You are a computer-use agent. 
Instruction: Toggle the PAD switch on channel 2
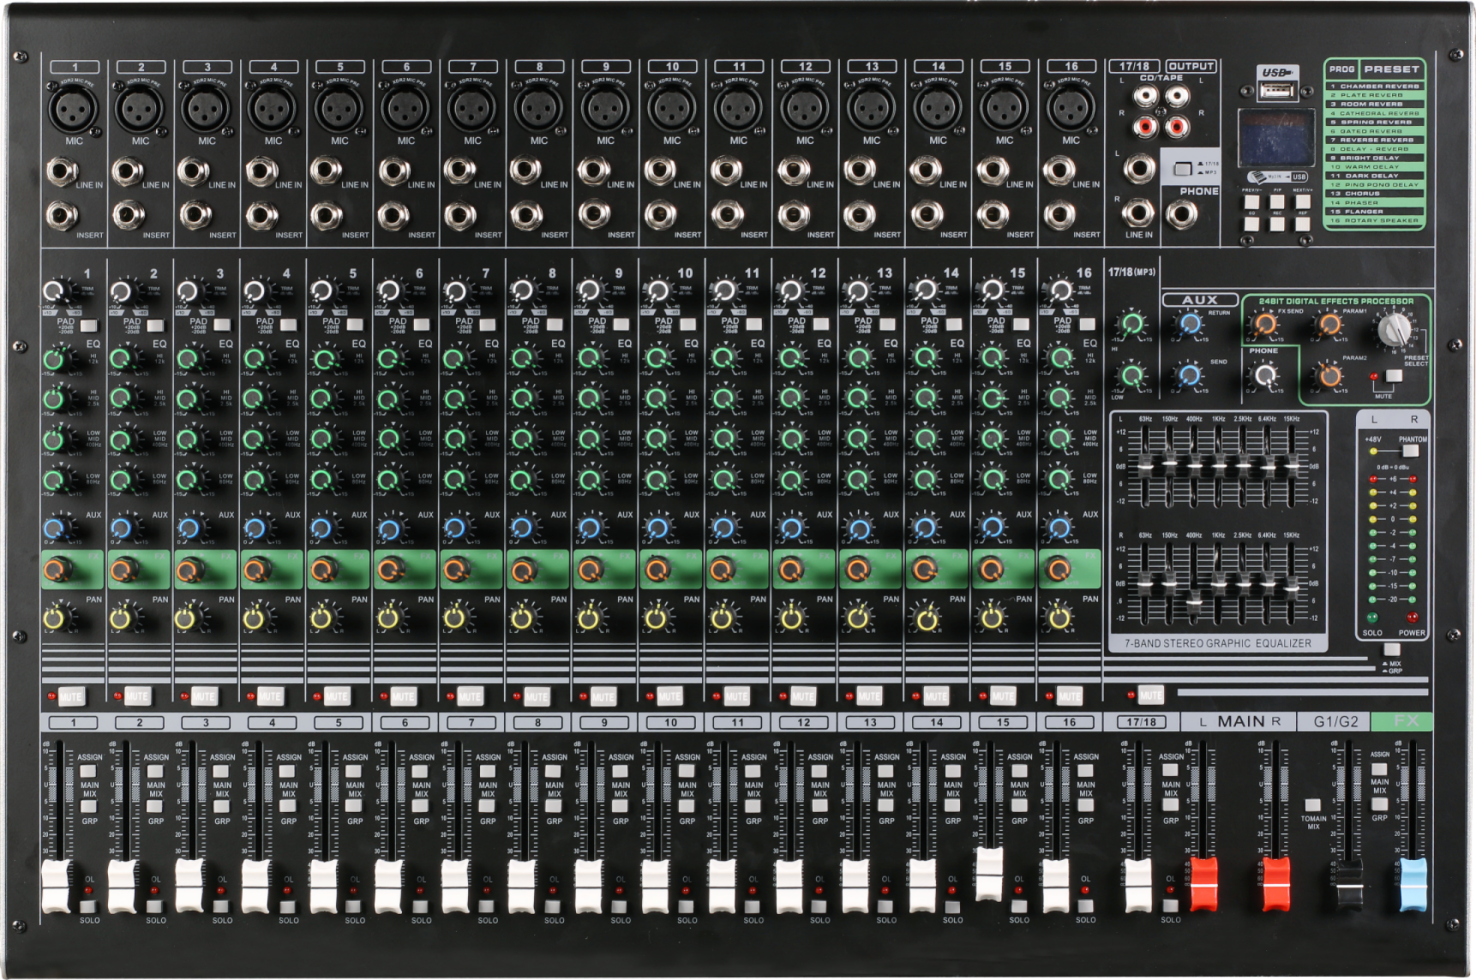tap(155, 325)
